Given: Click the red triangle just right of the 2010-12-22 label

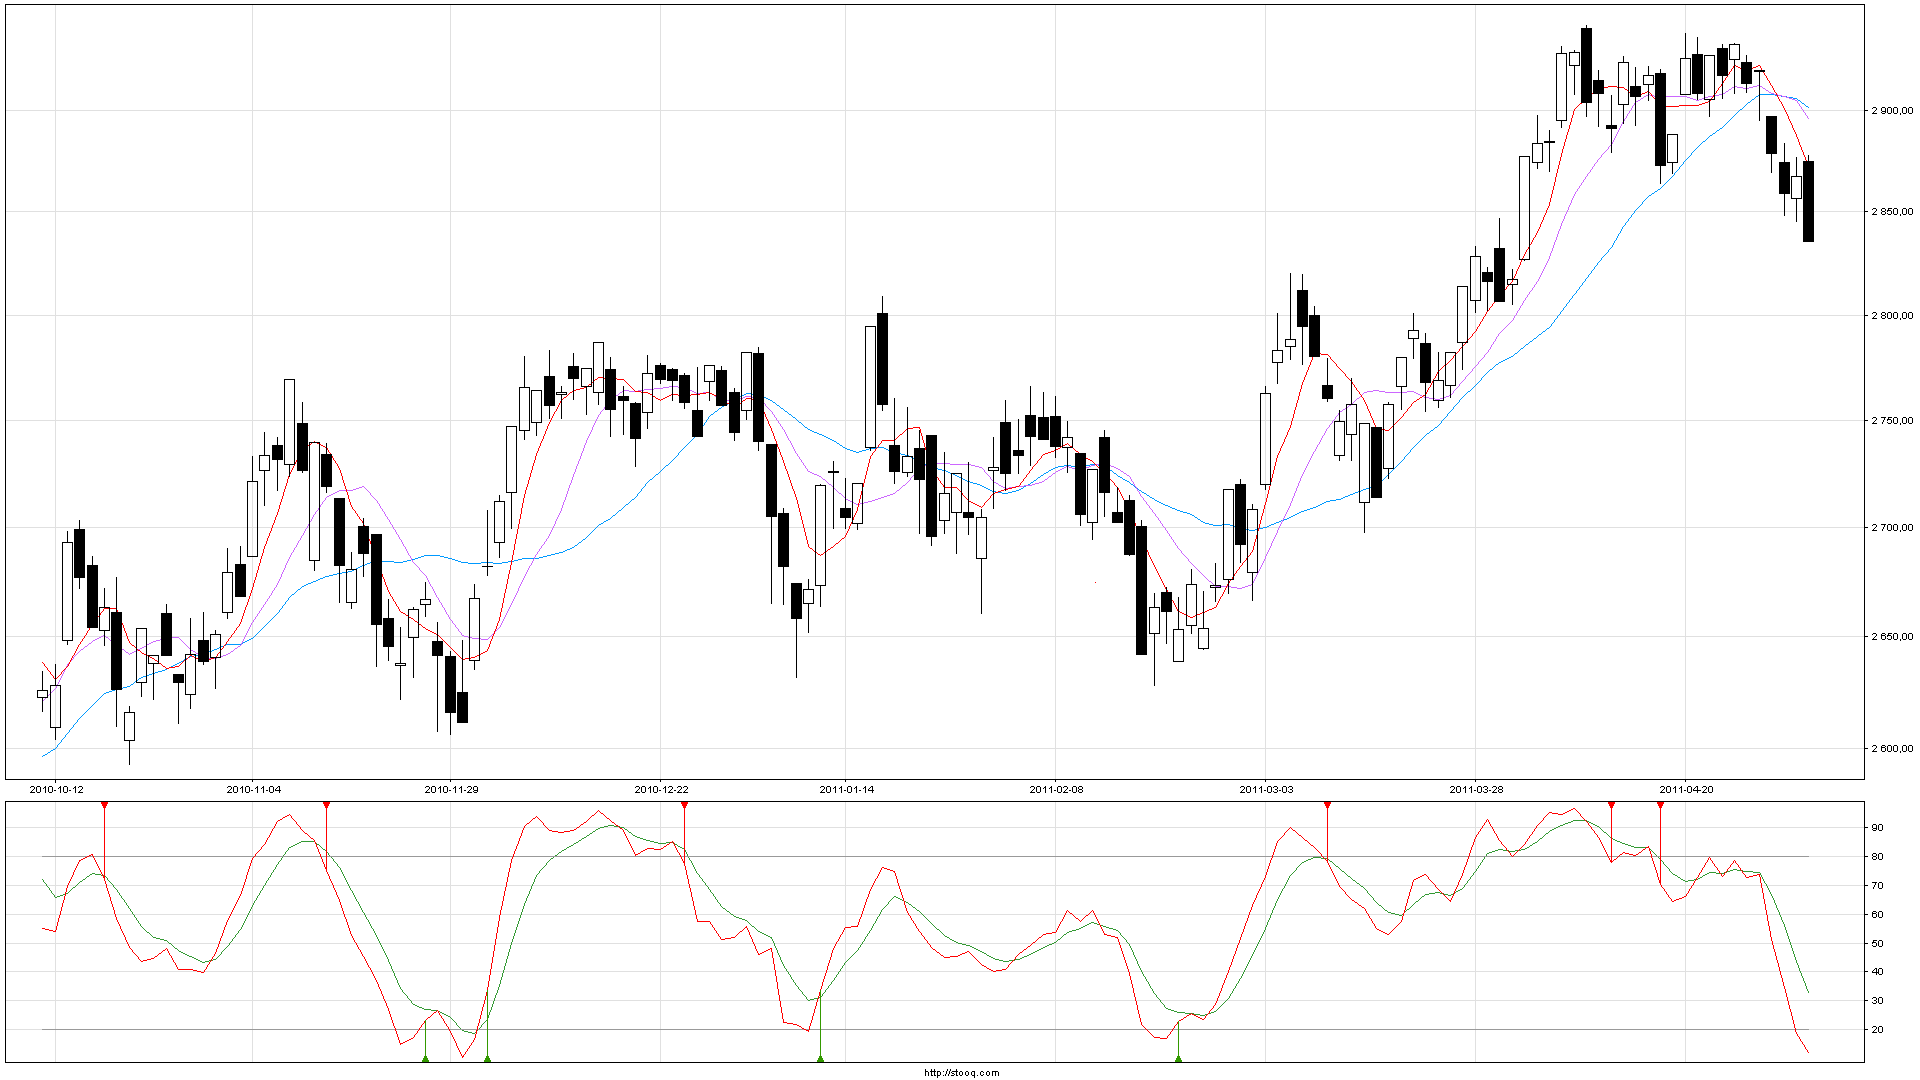Looking at the screenshot, I should (x=684, y=805).
